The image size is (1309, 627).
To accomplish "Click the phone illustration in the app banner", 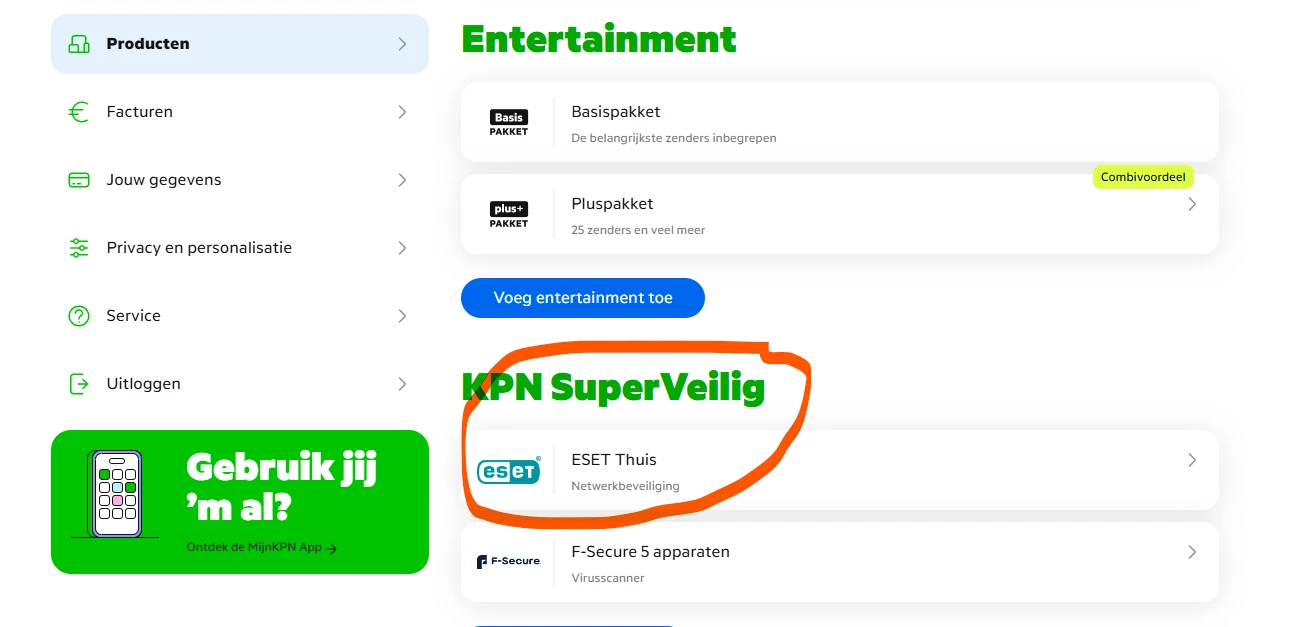I will [115, 494].
